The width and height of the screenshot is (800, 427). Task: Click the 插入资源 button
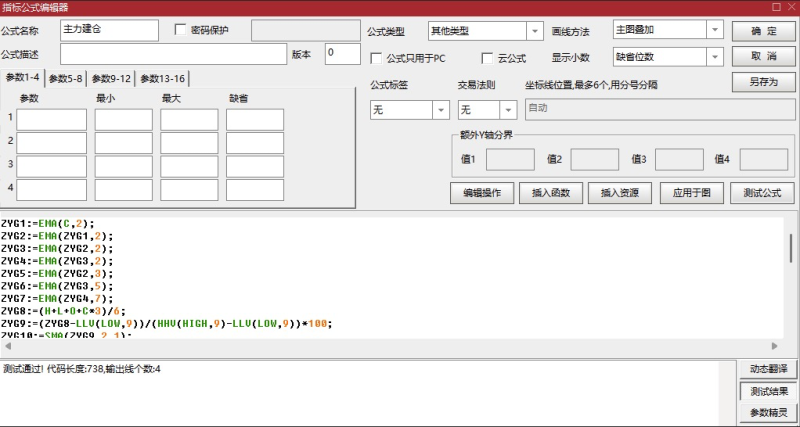[x=619, y=193]
